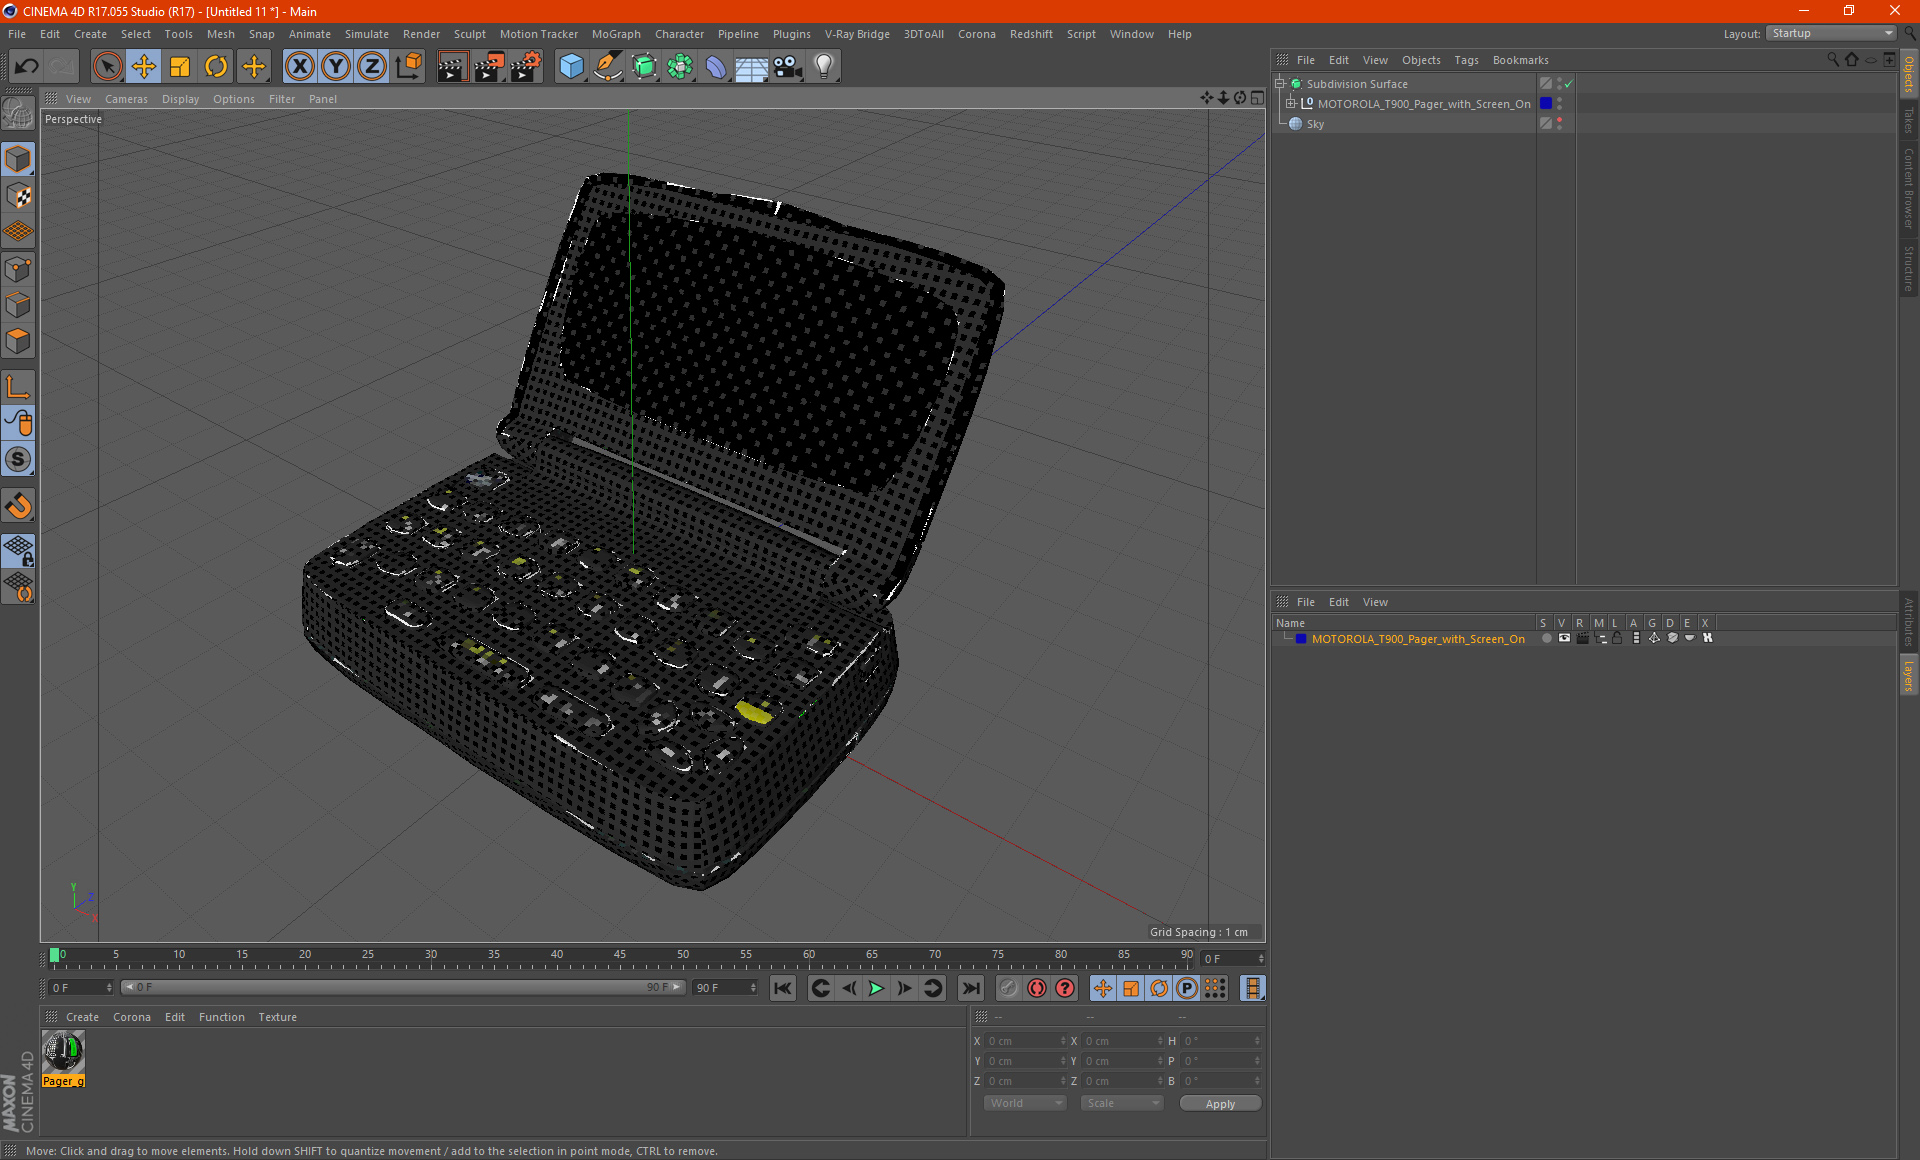Open Edit Render Settings

click(526, 66)
